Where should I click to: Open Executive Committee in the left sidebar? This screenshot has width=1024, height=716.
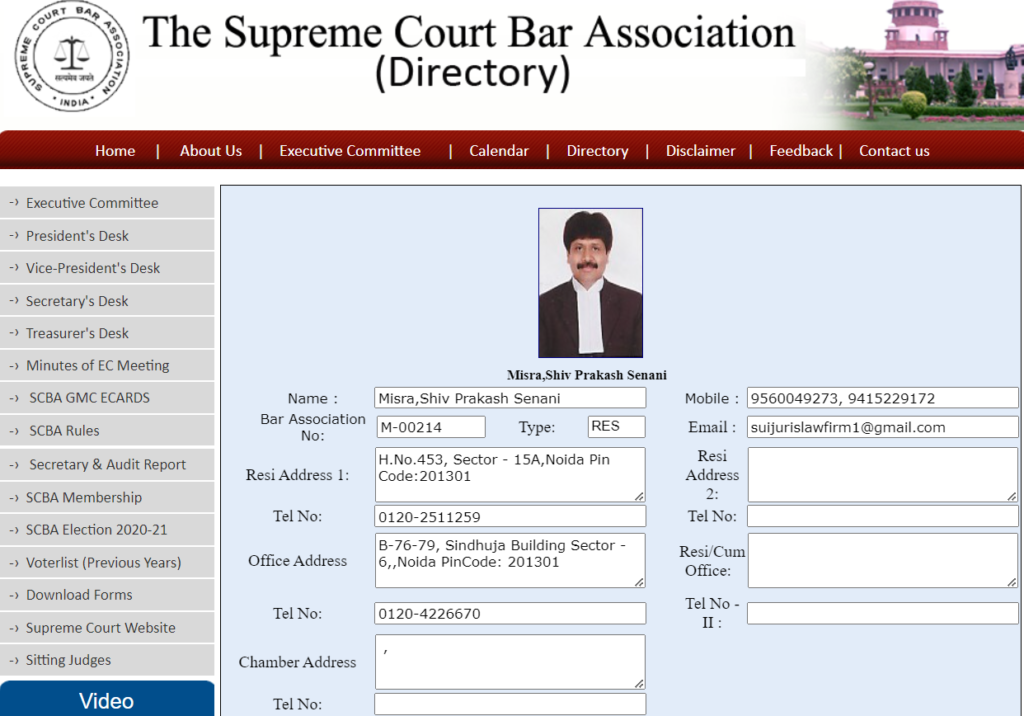[x=107, y=203]
